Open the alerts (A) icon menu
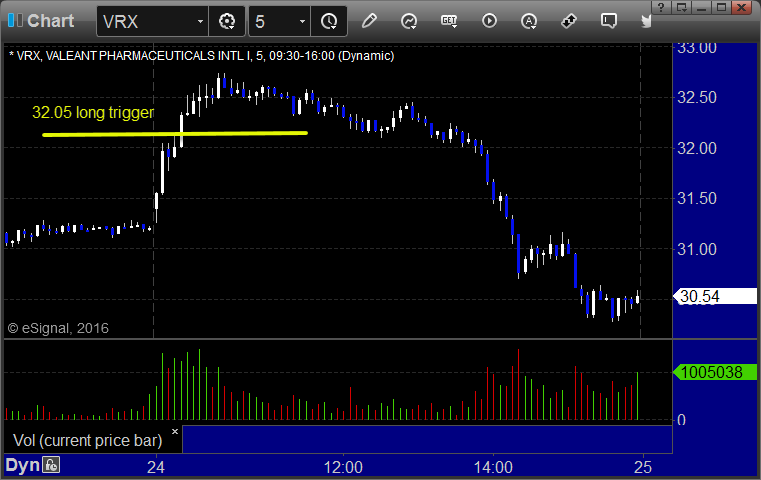Image resolution: width=761 pixels, height=480 pixels. [529, 21]
